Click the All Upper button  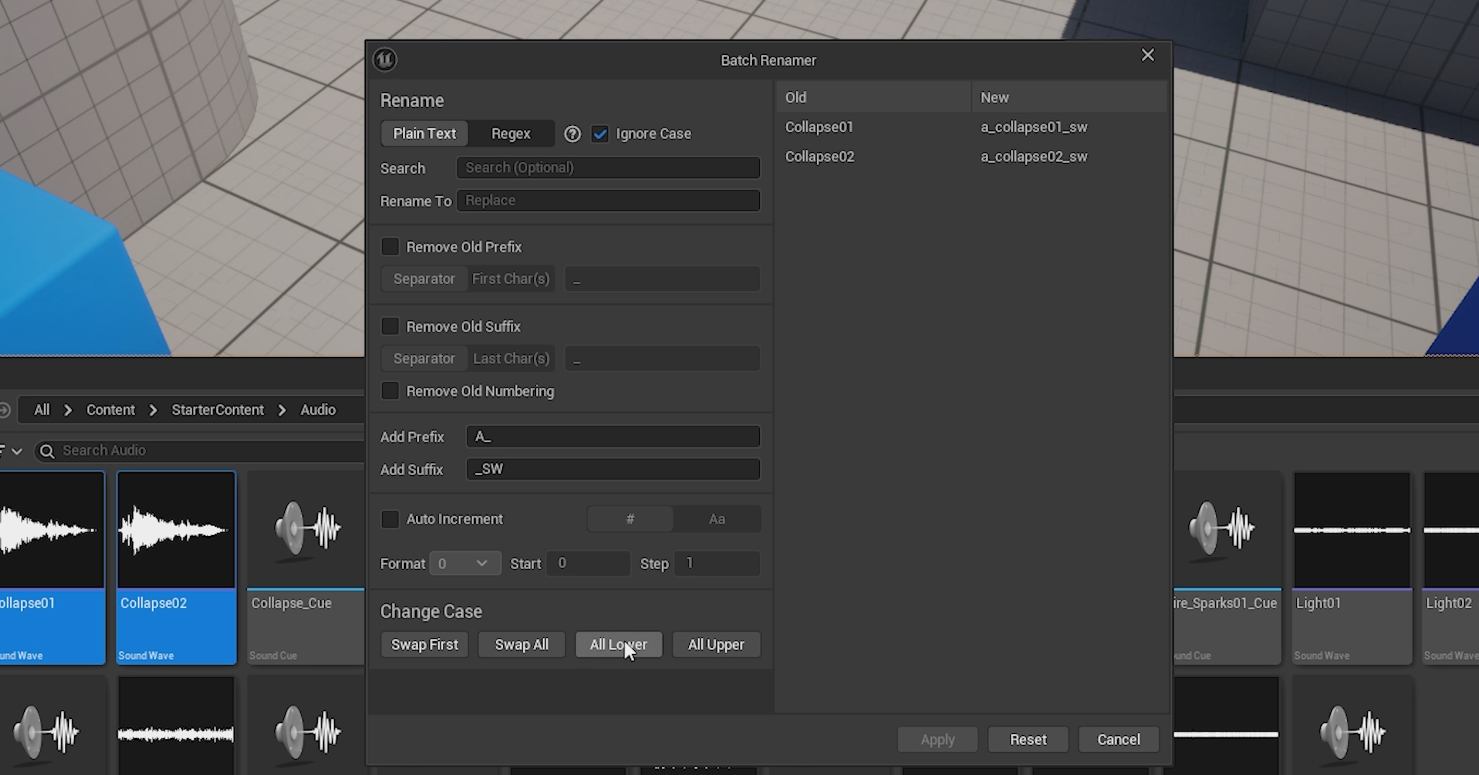point(716,645)
